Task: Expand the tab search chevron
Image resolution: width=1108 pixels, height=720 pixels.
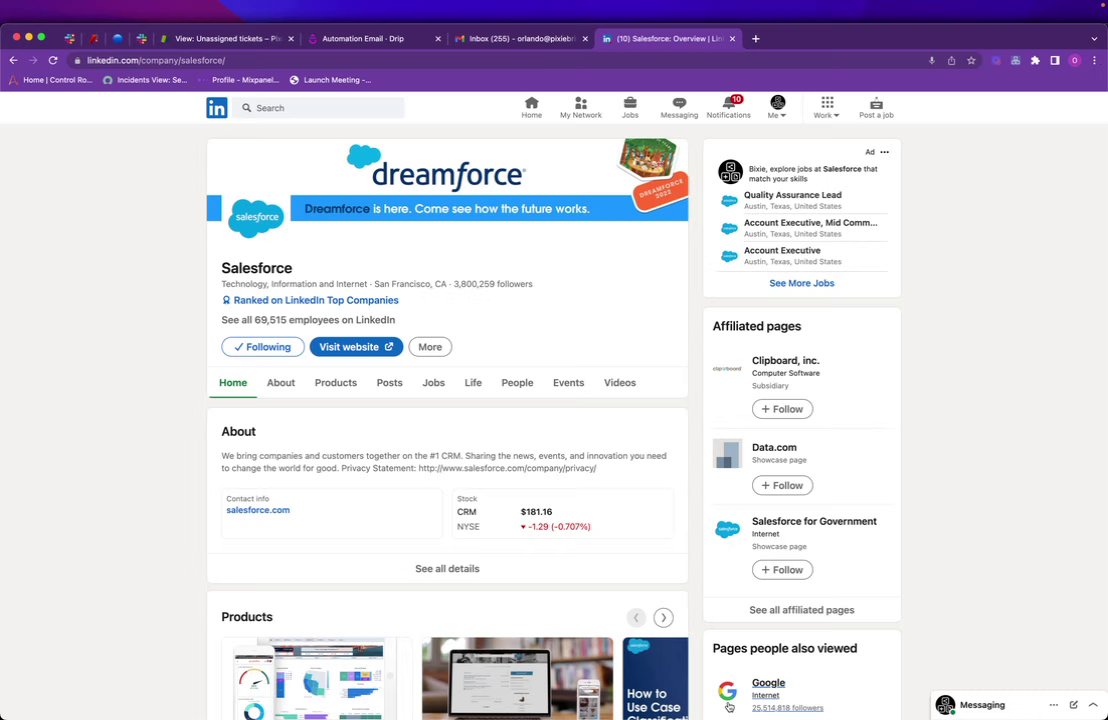Action: 1095,39
